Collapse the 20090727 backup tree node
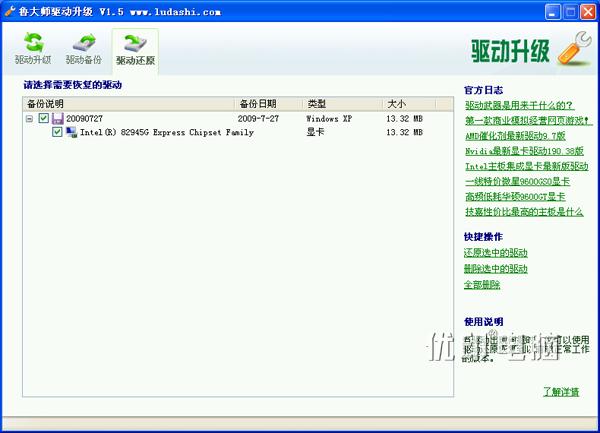This screenshot has height=433, width=600. point(29,119)
